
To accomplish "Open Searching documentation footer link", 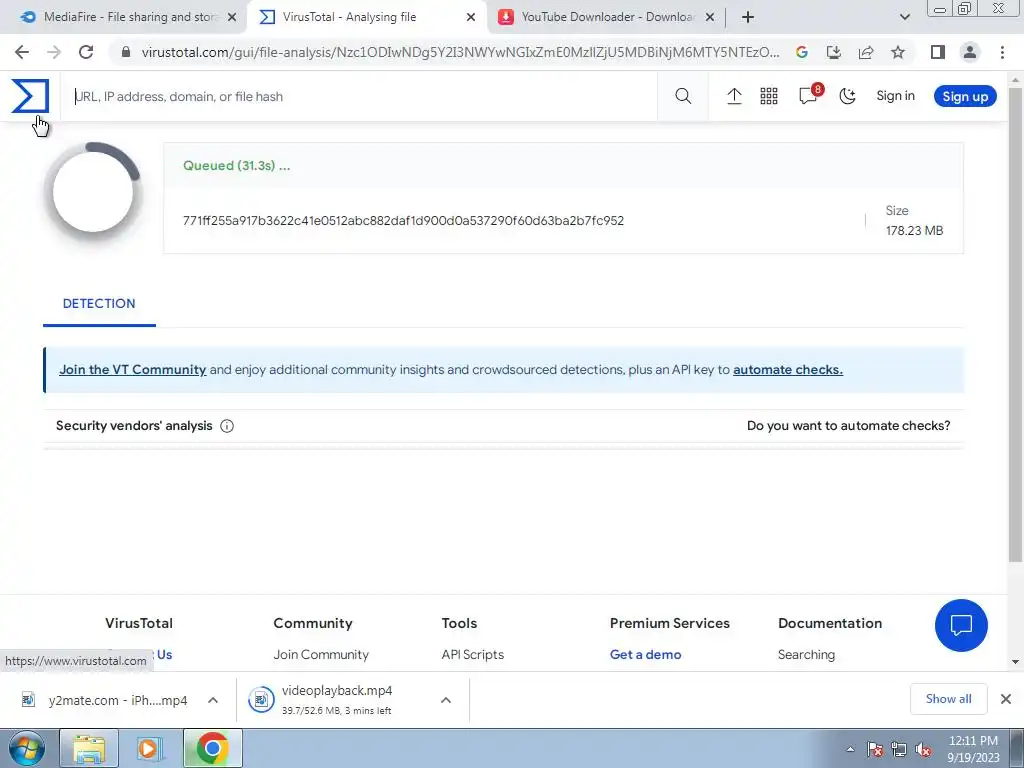I will (x=806, y=654).
